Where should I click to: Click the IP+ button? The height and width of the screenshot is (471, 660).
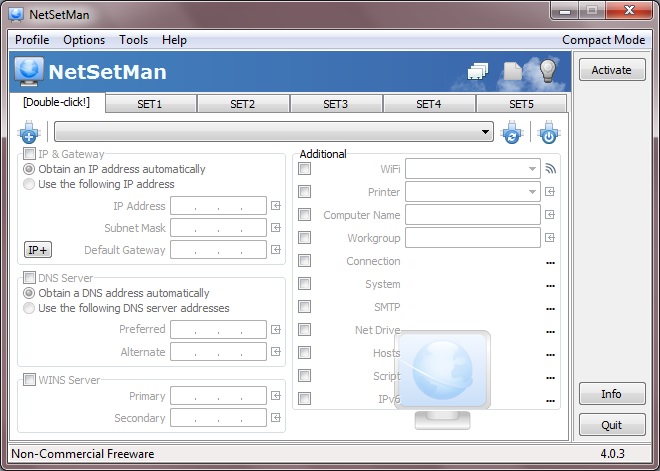pyautogui.click(x=38, y=250)
